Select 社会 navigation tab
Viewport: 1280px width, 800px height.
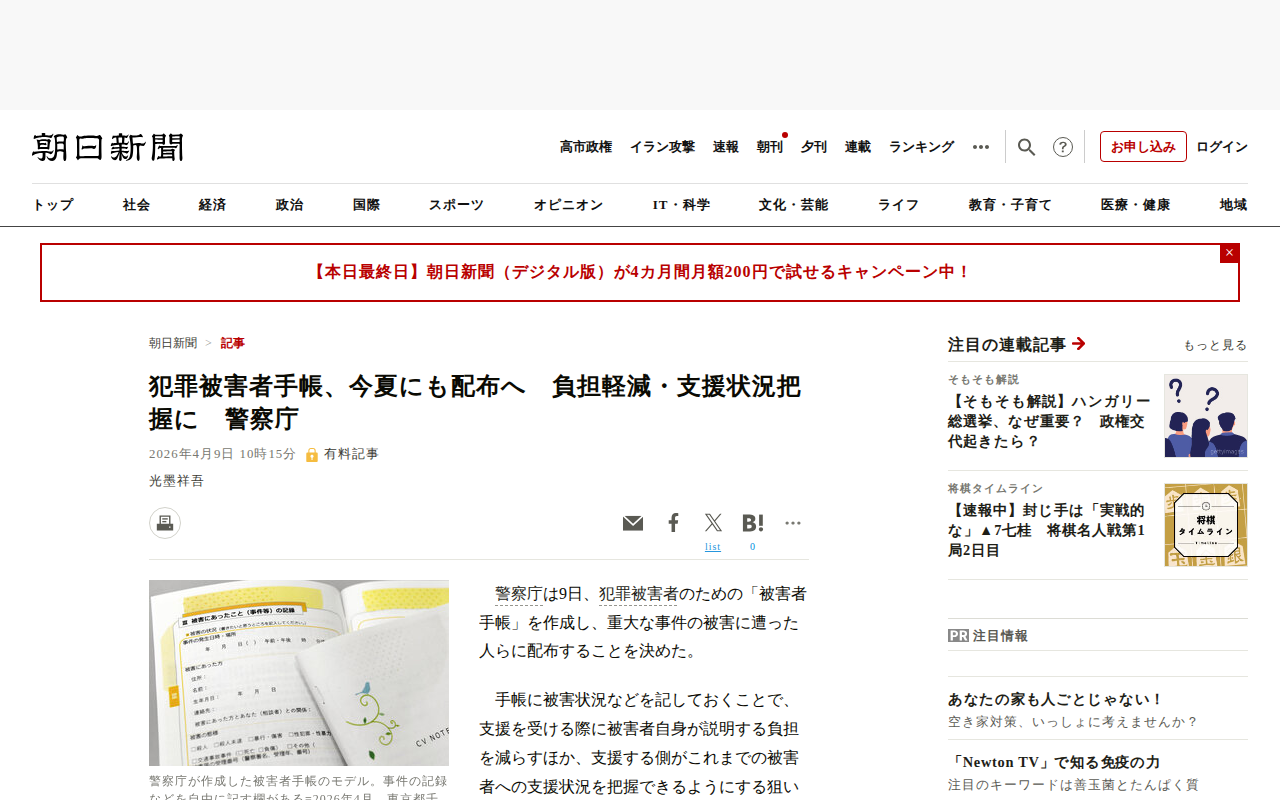click(136, 205)
